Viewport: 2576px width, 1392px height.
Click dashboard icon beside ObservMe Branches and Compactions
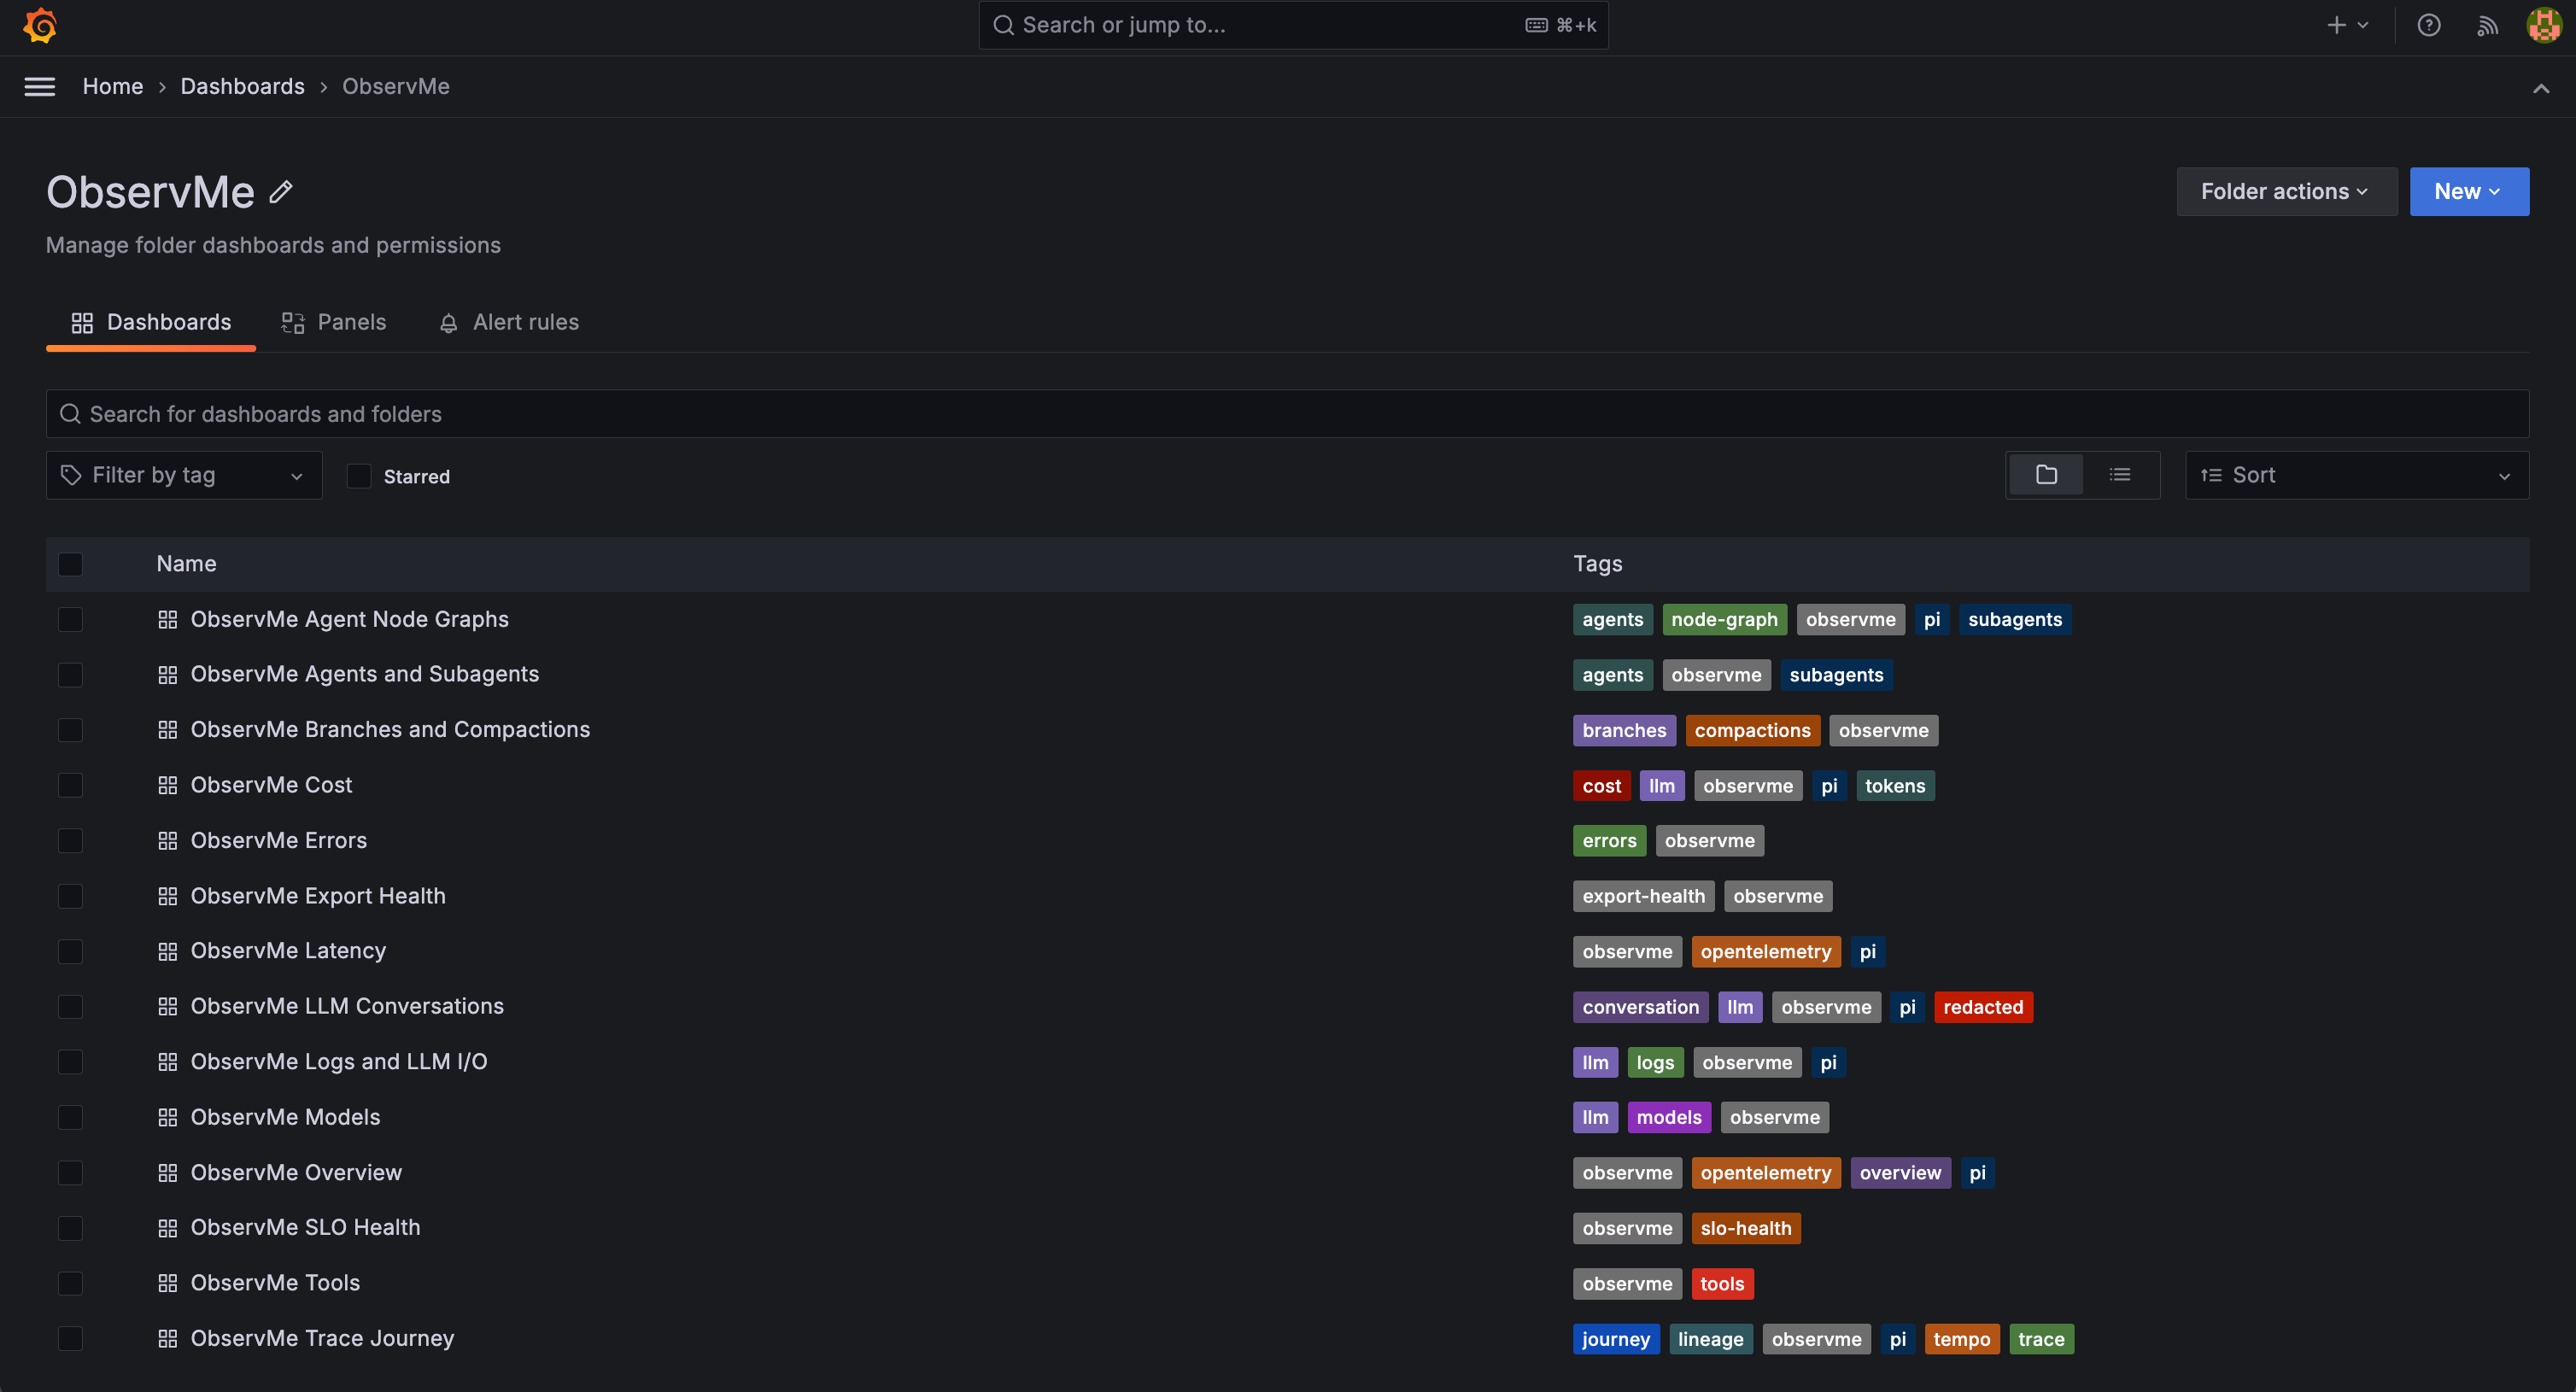coord(168,730)
